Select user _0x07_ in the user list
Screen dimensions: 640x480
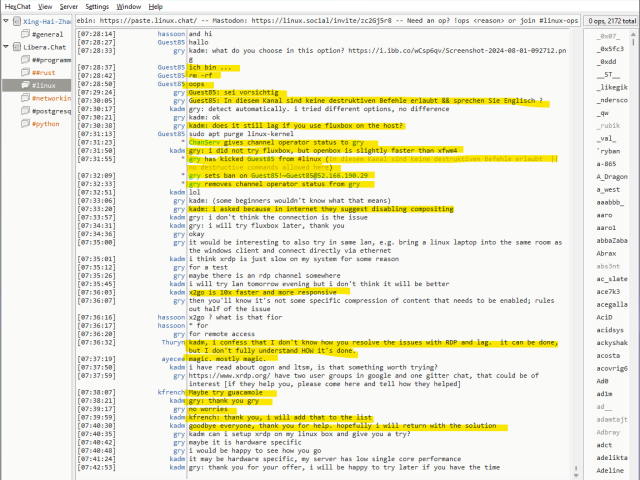[608, 36]
